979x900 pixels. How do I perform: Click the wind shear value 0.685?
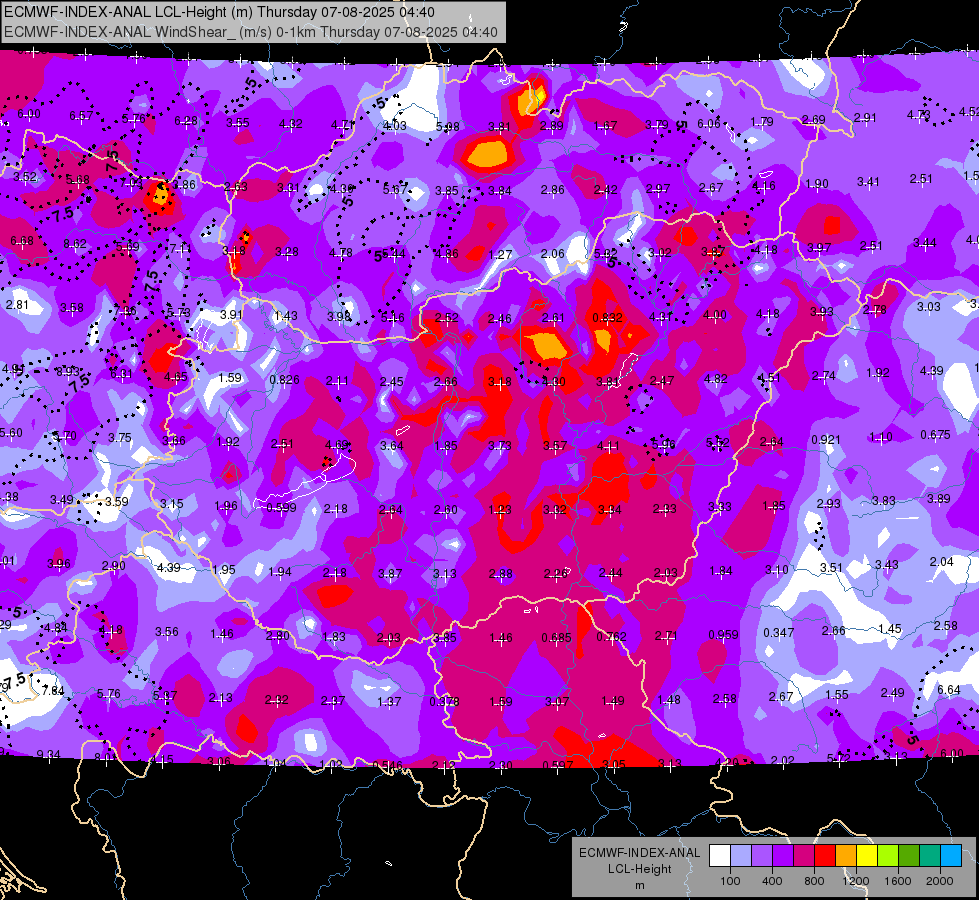(x=556, y=638)
